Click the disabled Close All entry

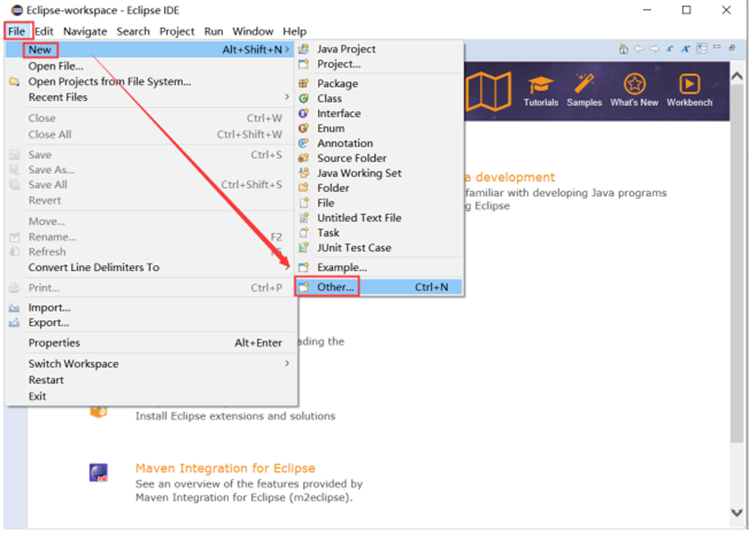click(151, 134)
